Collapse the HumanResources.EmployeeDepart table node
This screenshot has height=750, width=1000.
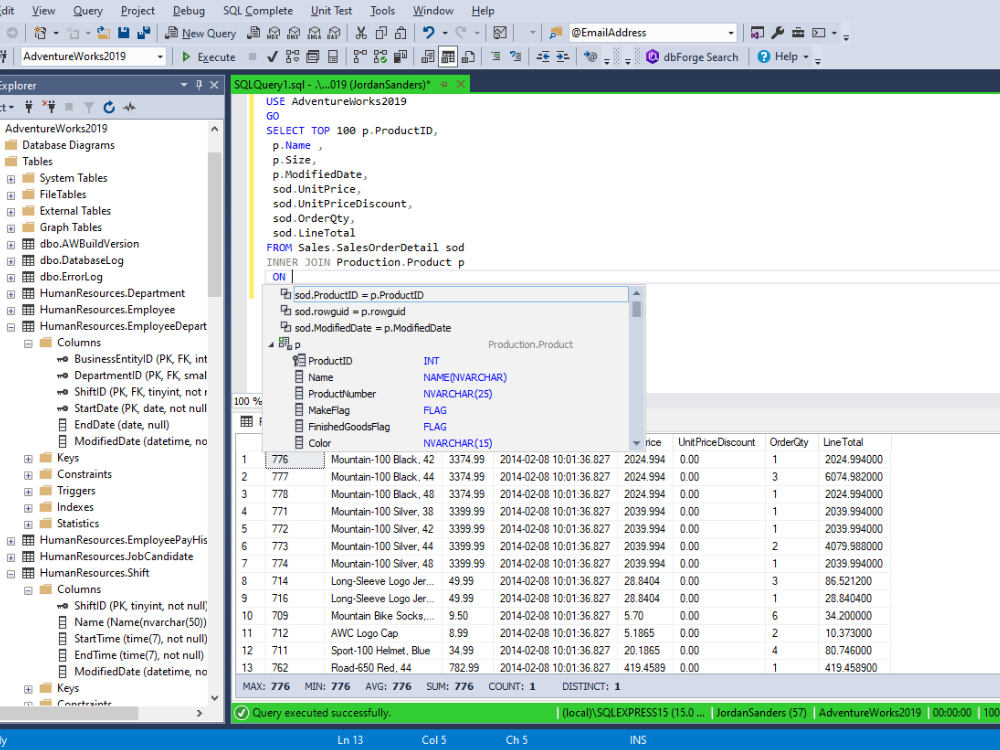[x=11, y=327]
